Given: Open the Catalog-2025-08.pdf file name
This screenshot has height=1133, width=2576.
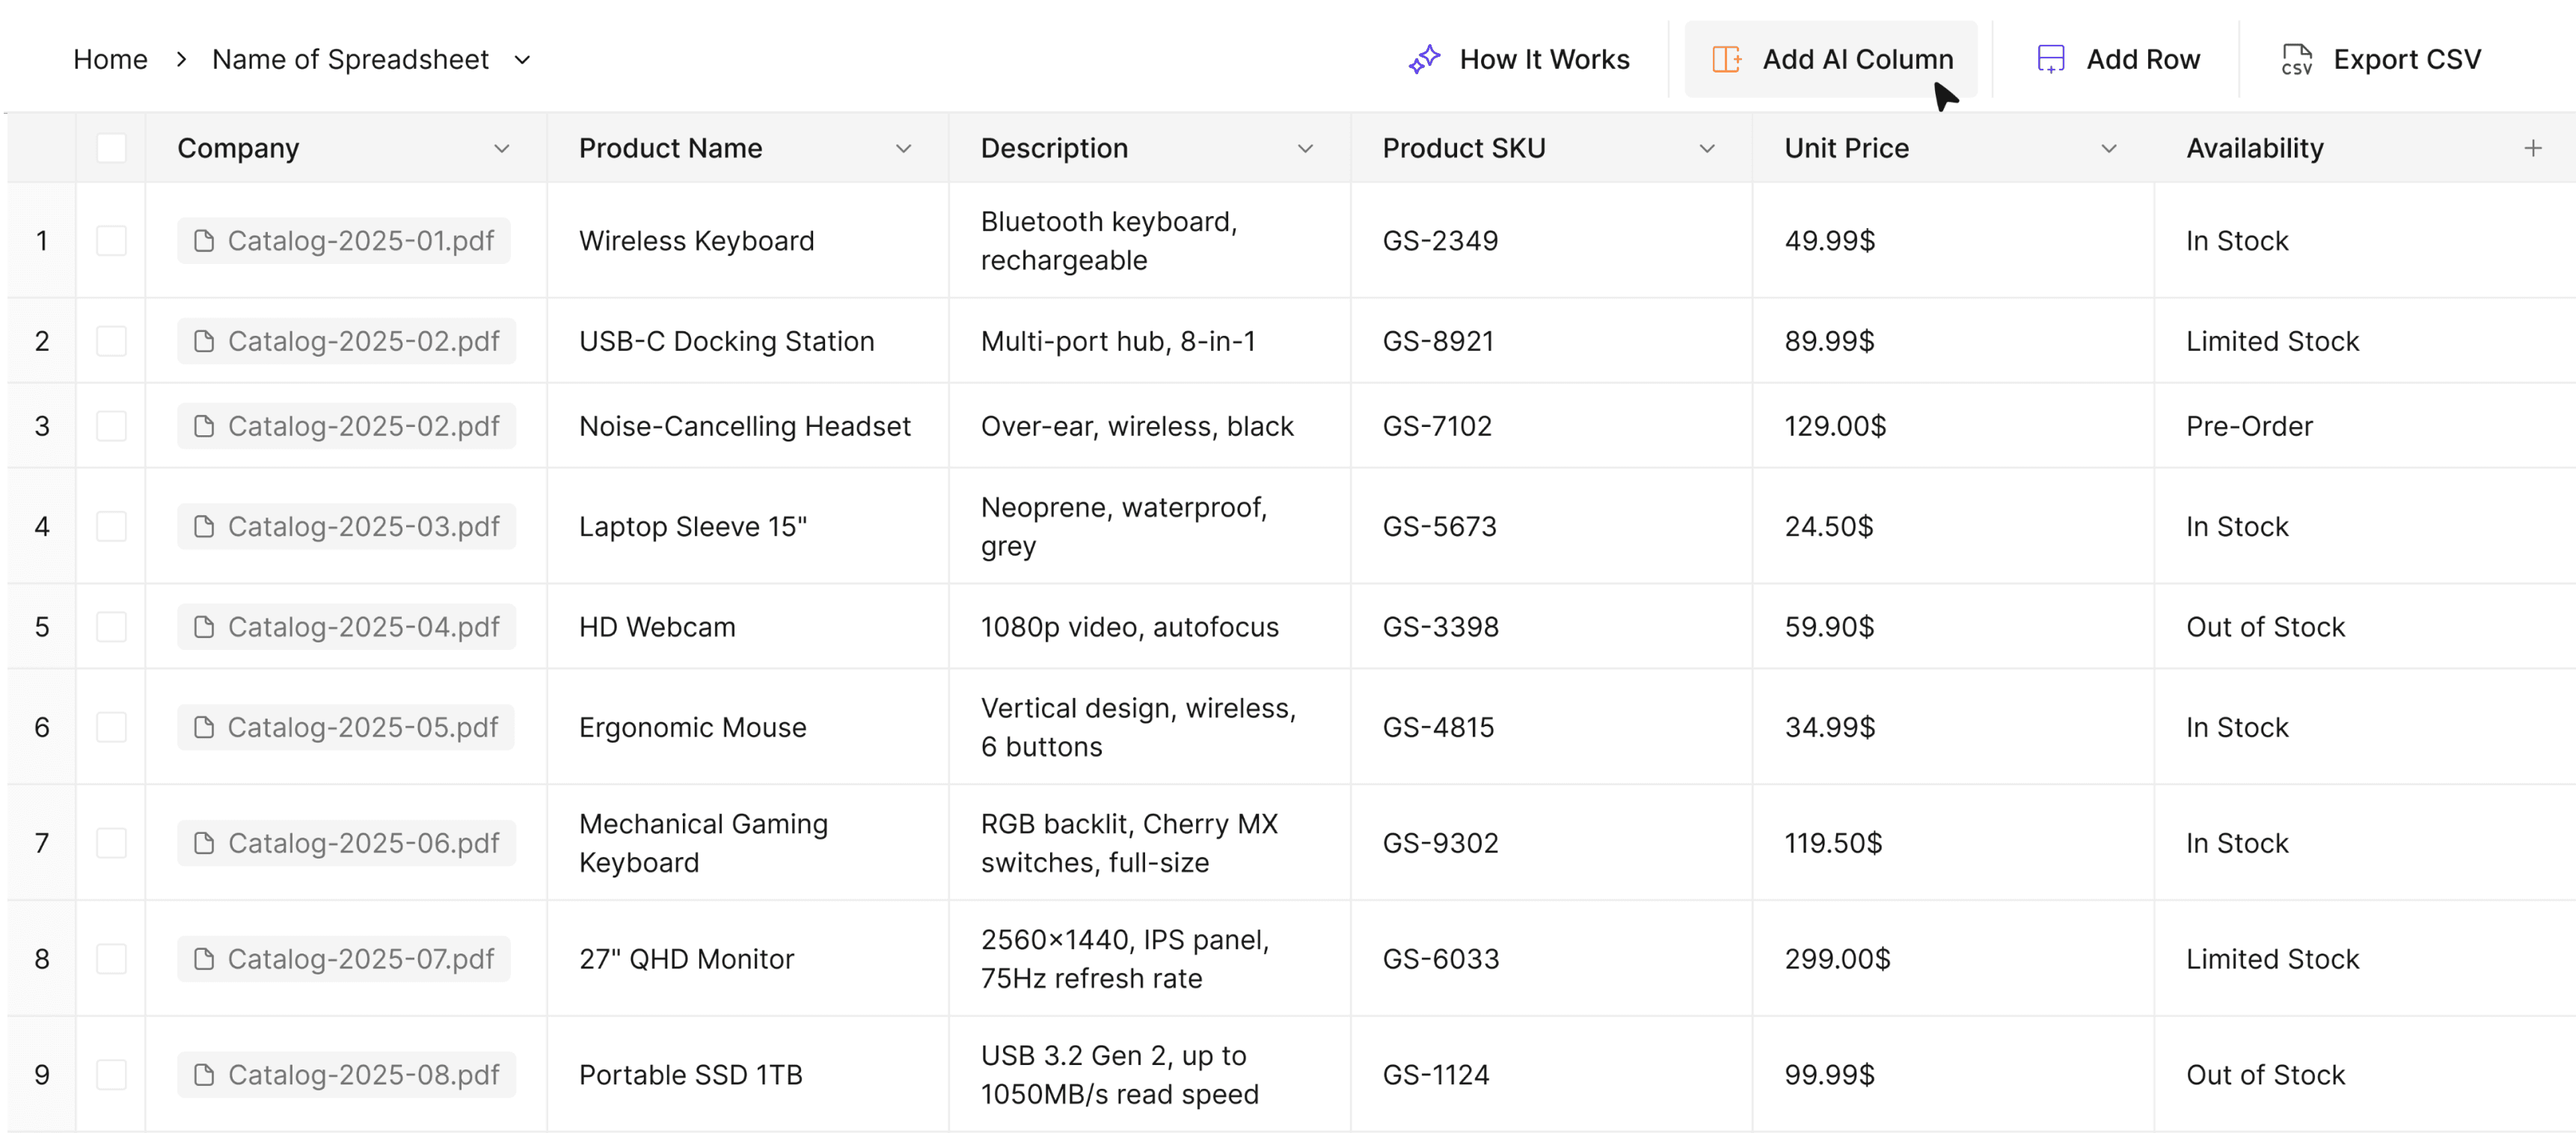Looking at the screenshot, I should point(363,1075).
